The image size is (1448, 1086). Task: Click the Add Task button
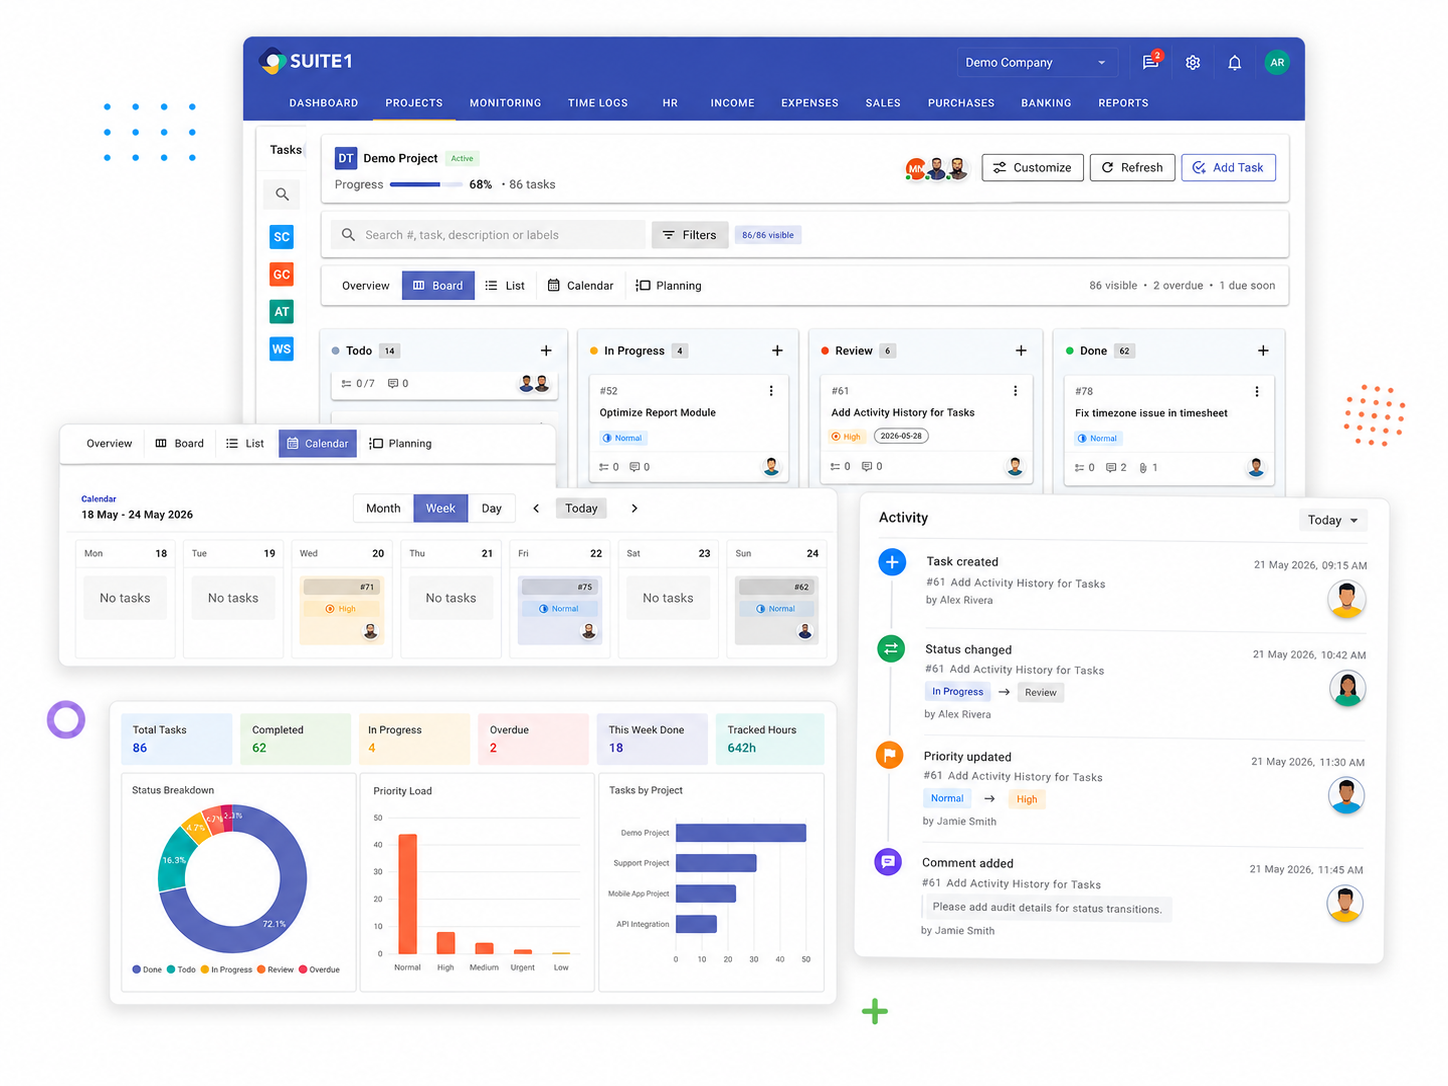pos(1228,167)
